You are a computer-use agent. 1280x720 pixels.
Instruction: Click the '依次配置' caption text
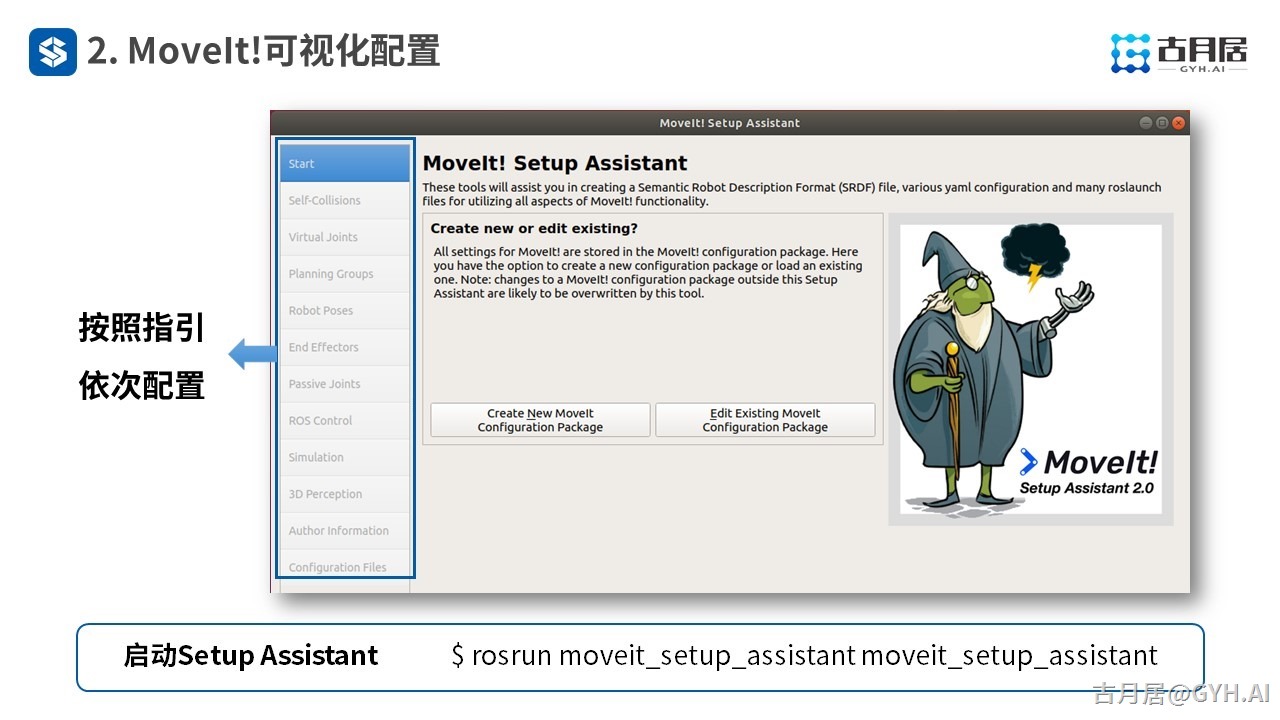pyautogui.click(x=142, y=385)
